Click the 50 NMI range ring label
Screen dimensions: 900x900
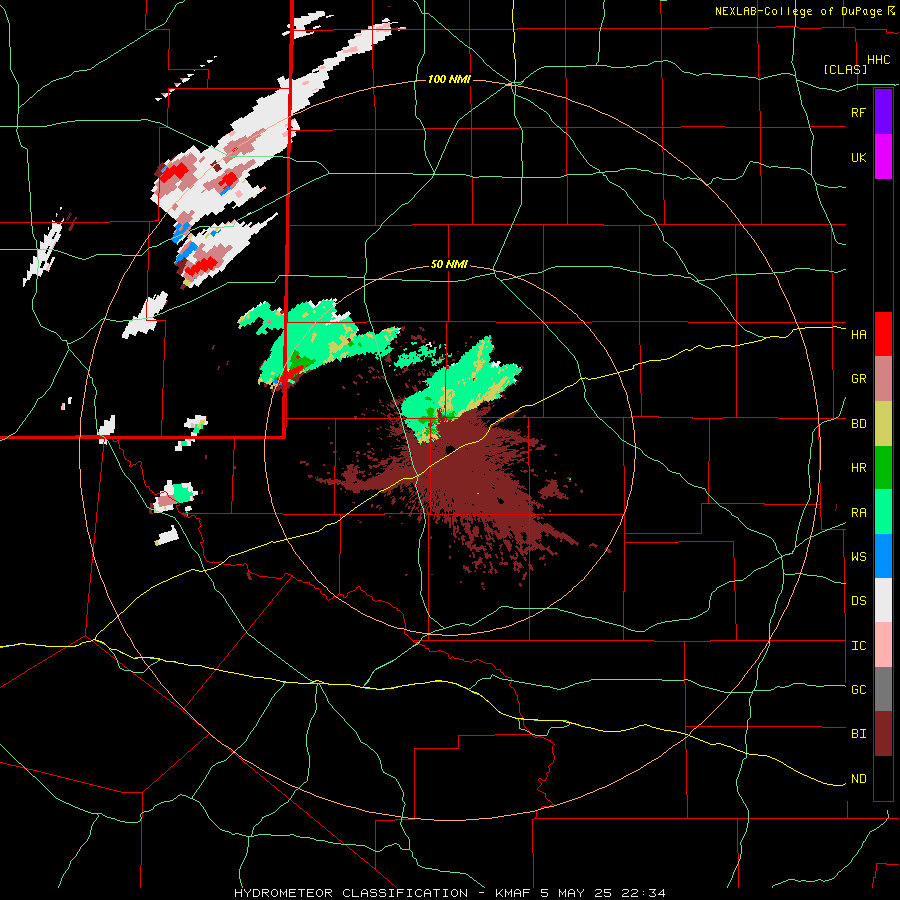(449, 265)
